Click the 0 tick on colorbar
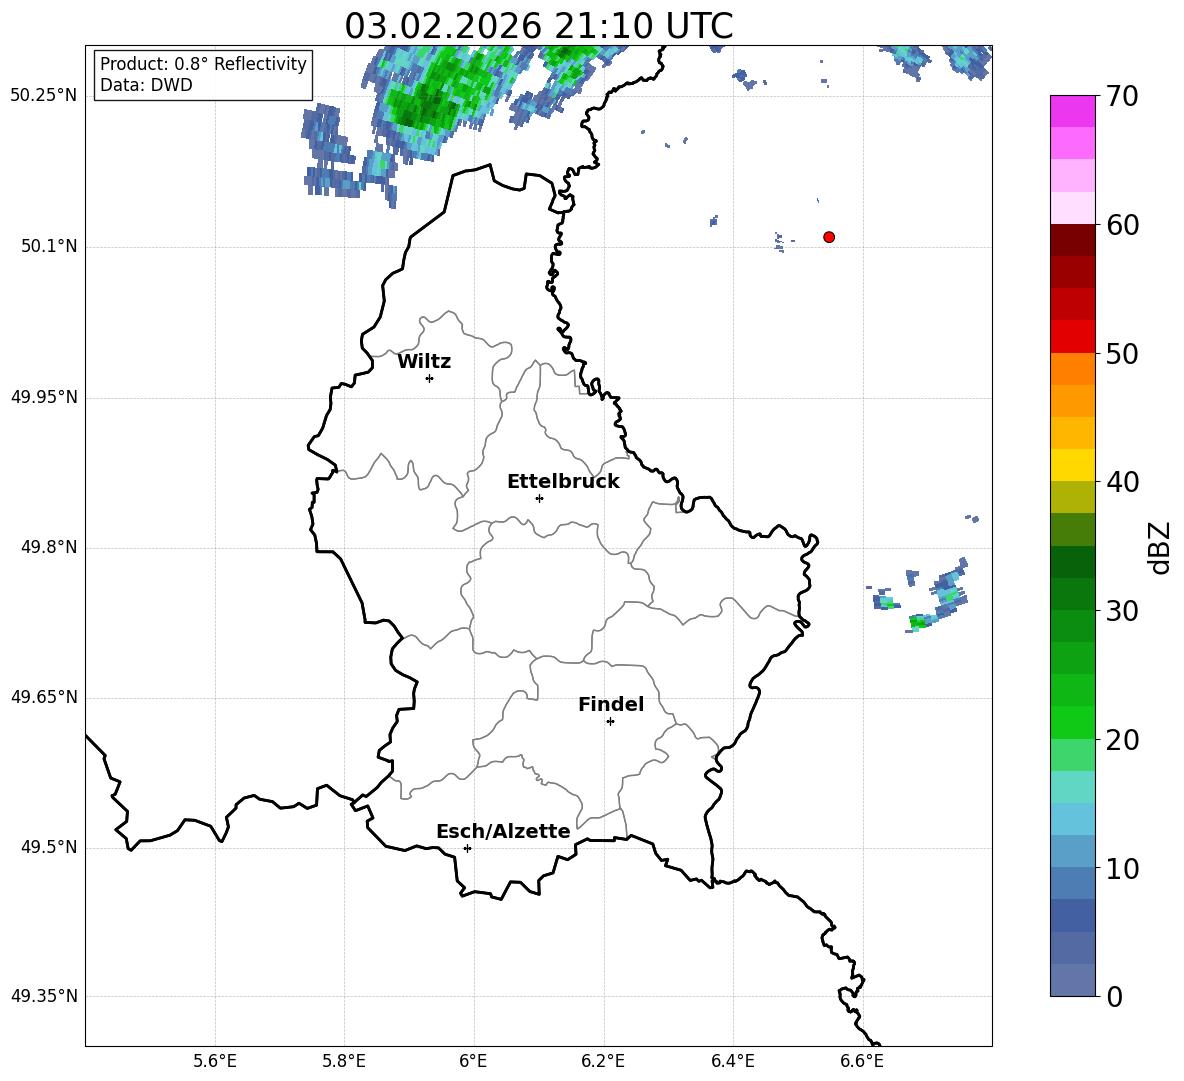Screen dimensions: 1184x1081 1114,997
